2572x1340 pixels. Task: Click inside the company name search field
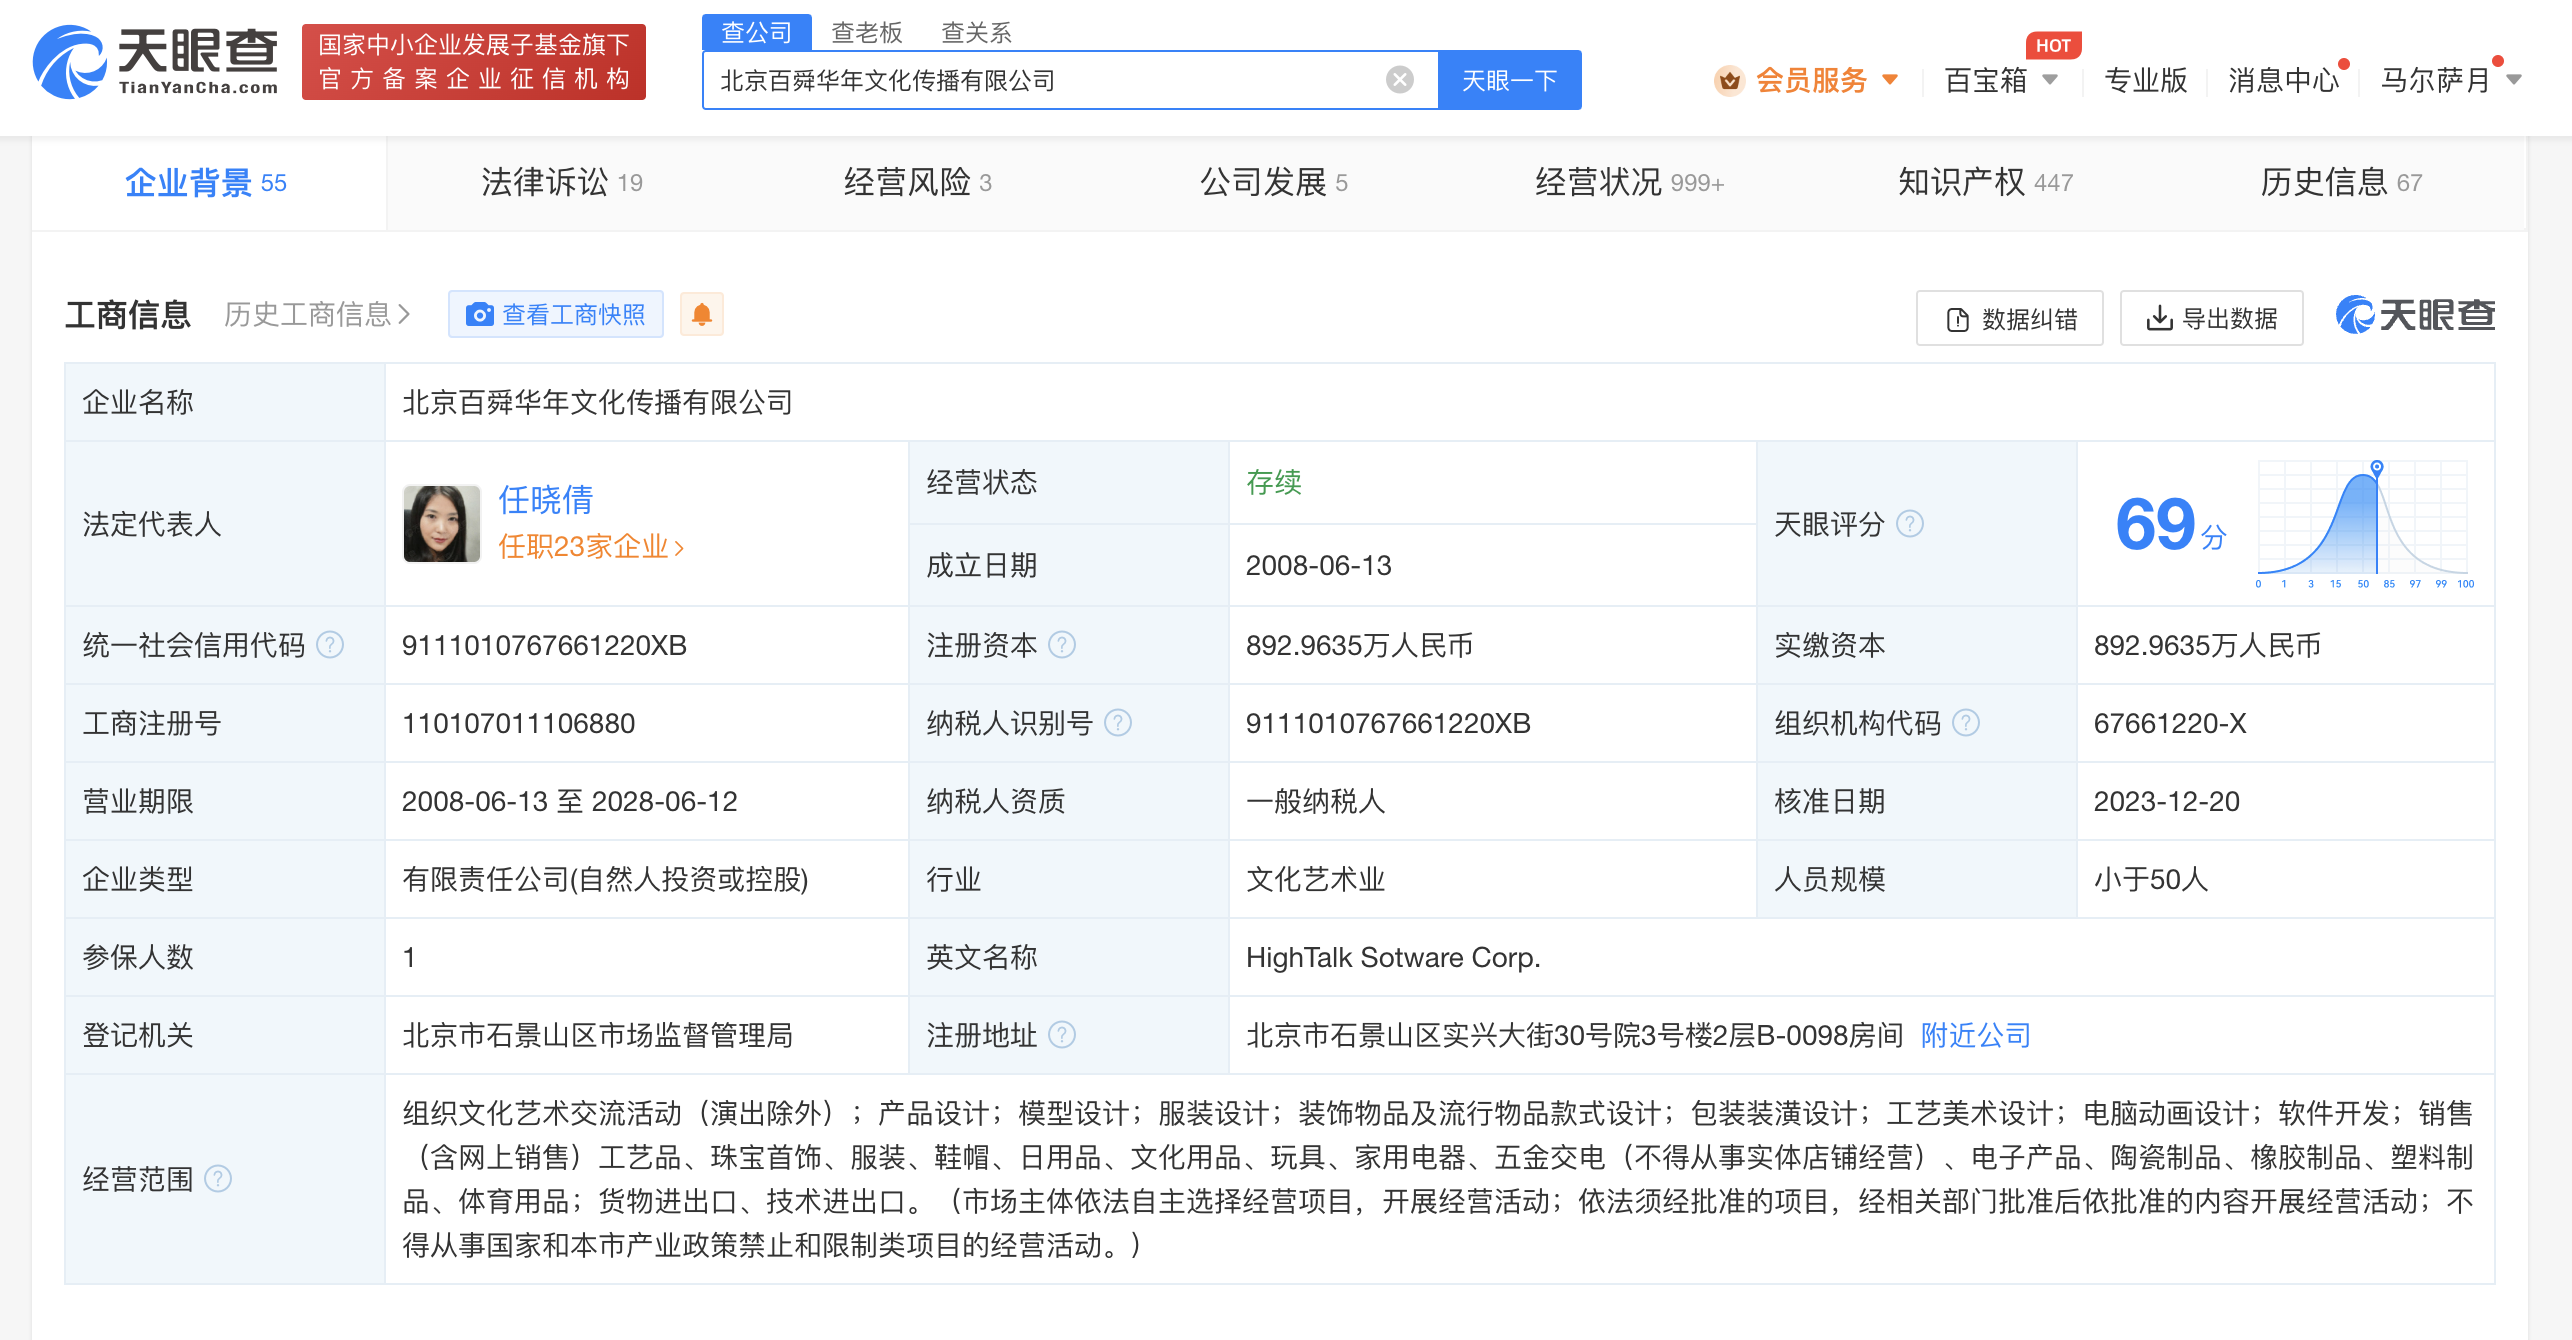1000,80
